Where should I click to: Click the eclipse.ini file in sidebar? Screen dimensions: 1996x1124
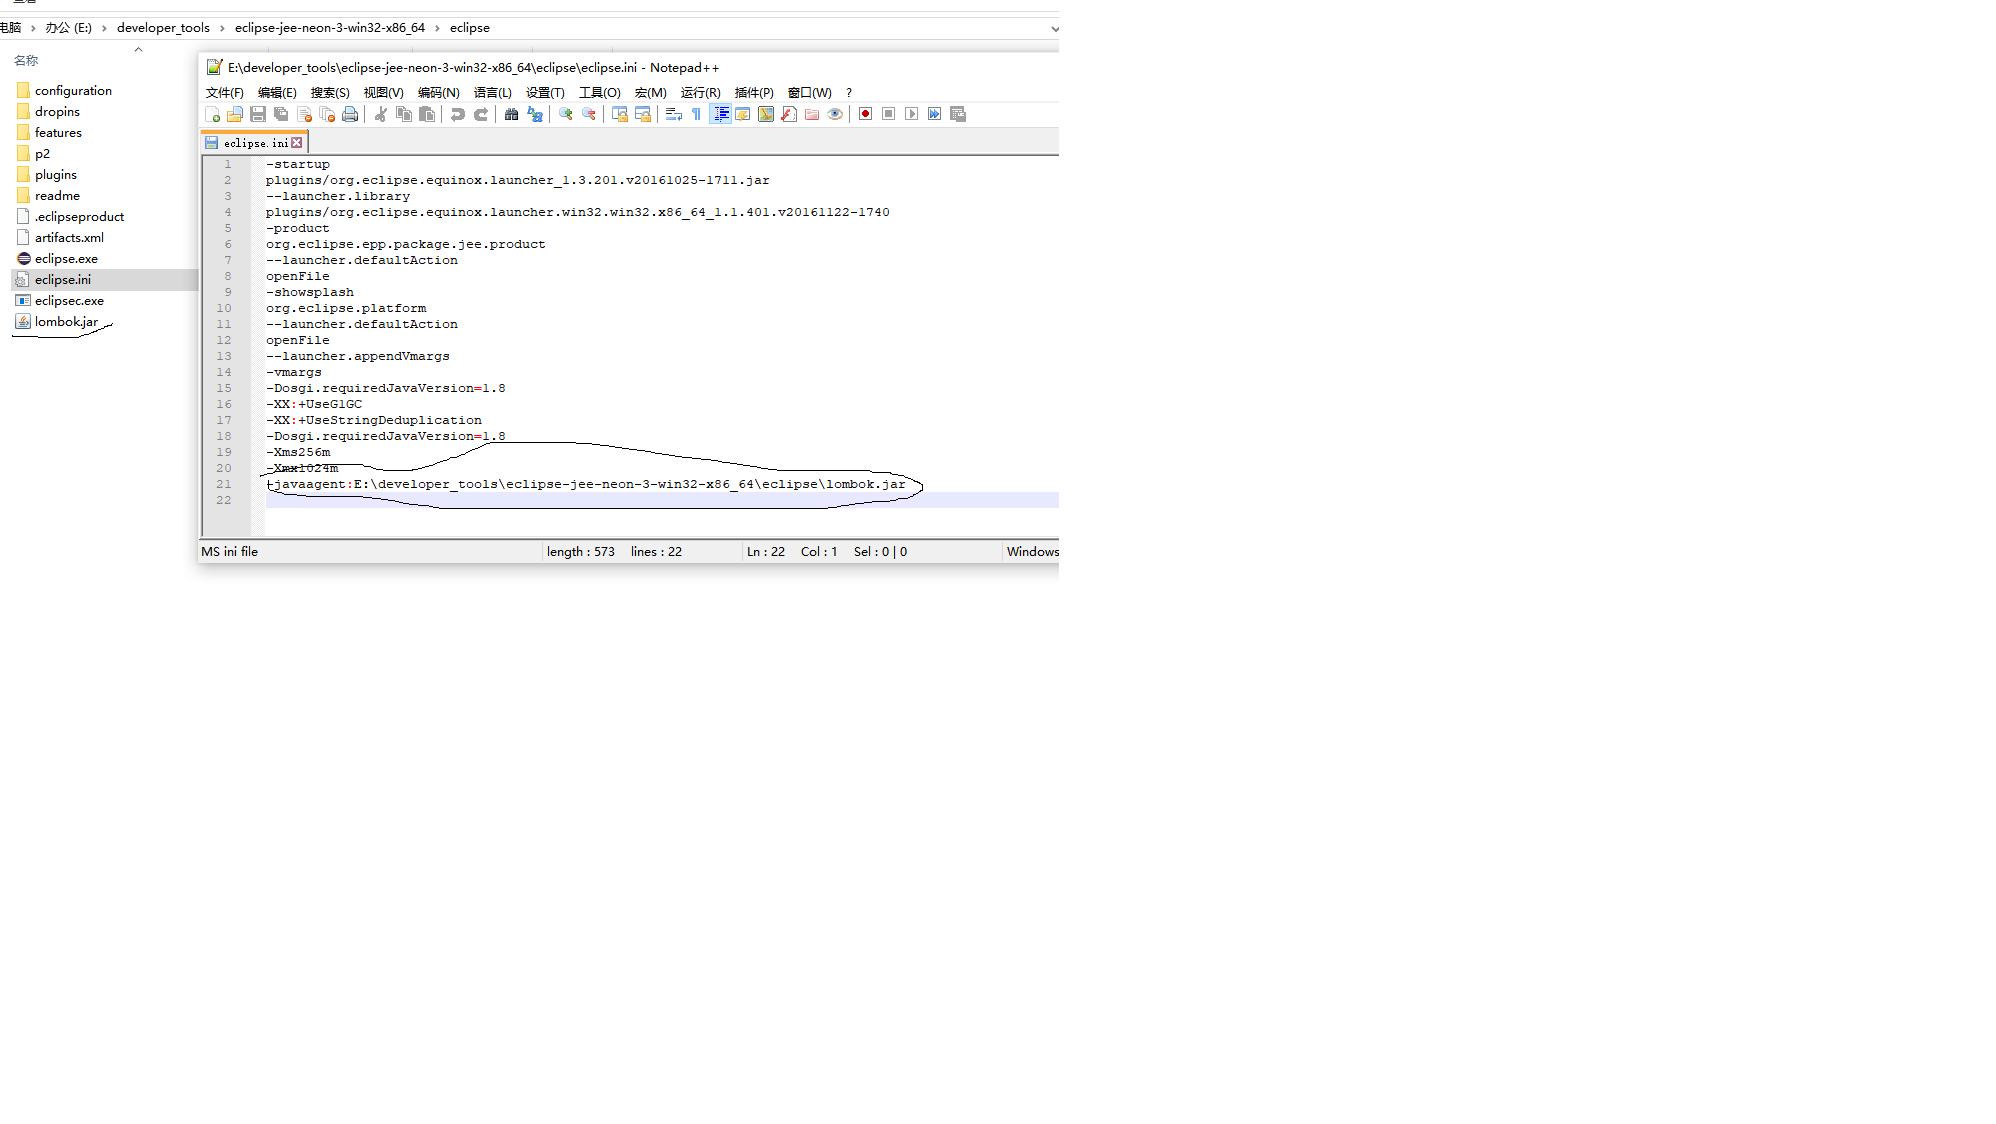pyautogui.click(x=63, y=280)
